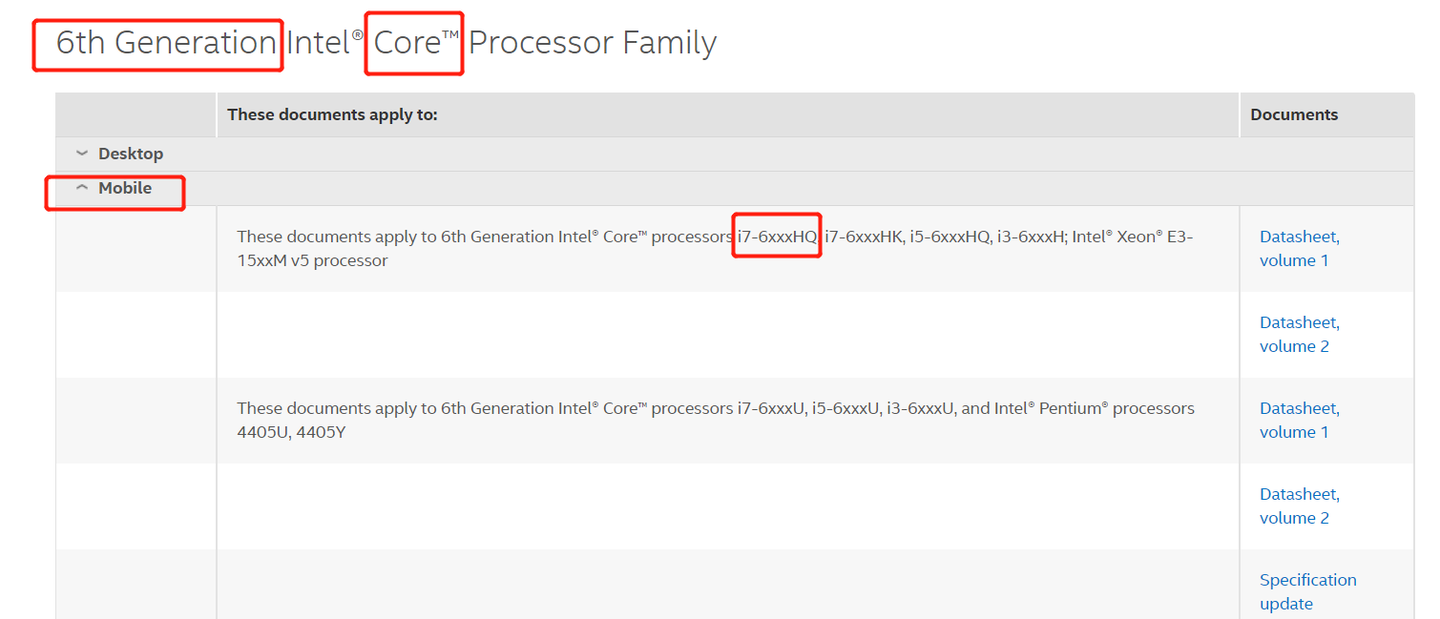The width and height of the screenshot is (1440, 619).
Task: Click "Processor Family" in the page heading
Action: coord(592,43)
